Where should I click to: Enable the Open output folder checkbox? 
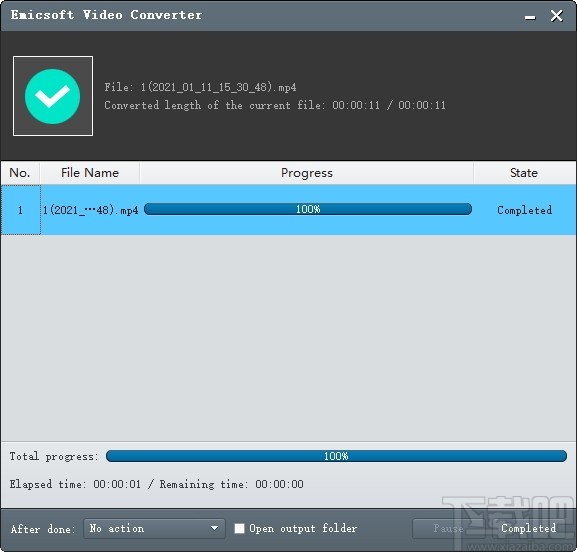tap(239, 528)
